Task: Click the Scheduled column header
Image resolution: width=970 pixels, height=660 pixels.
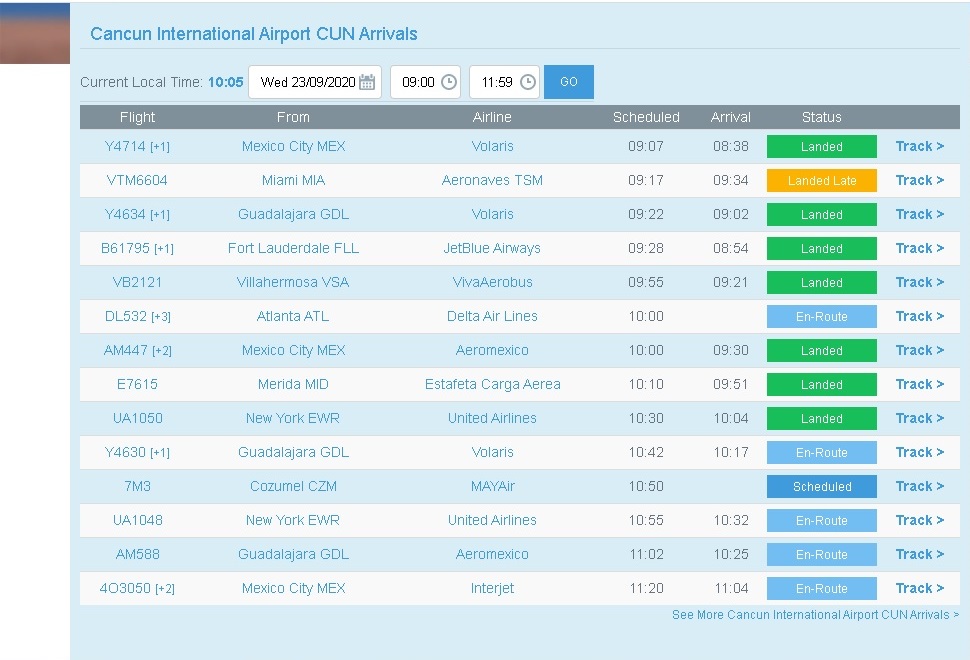Action: click(x=646, y=117)
